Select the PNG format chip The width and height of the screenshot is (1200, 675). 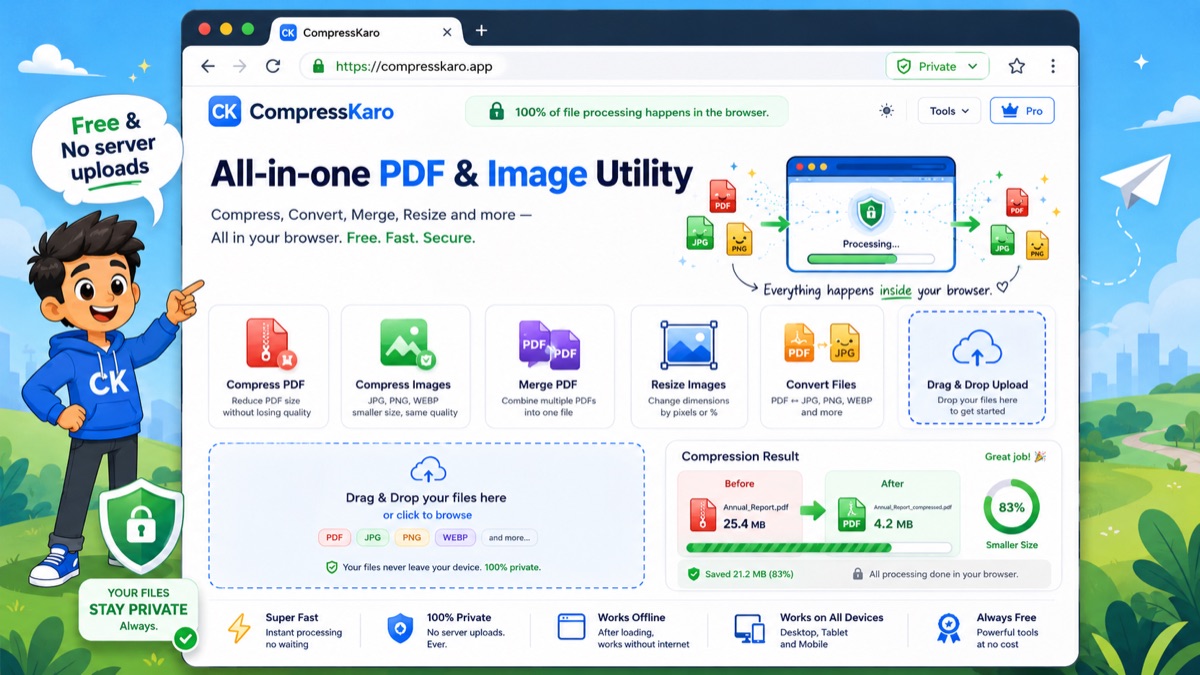point(411,537)
